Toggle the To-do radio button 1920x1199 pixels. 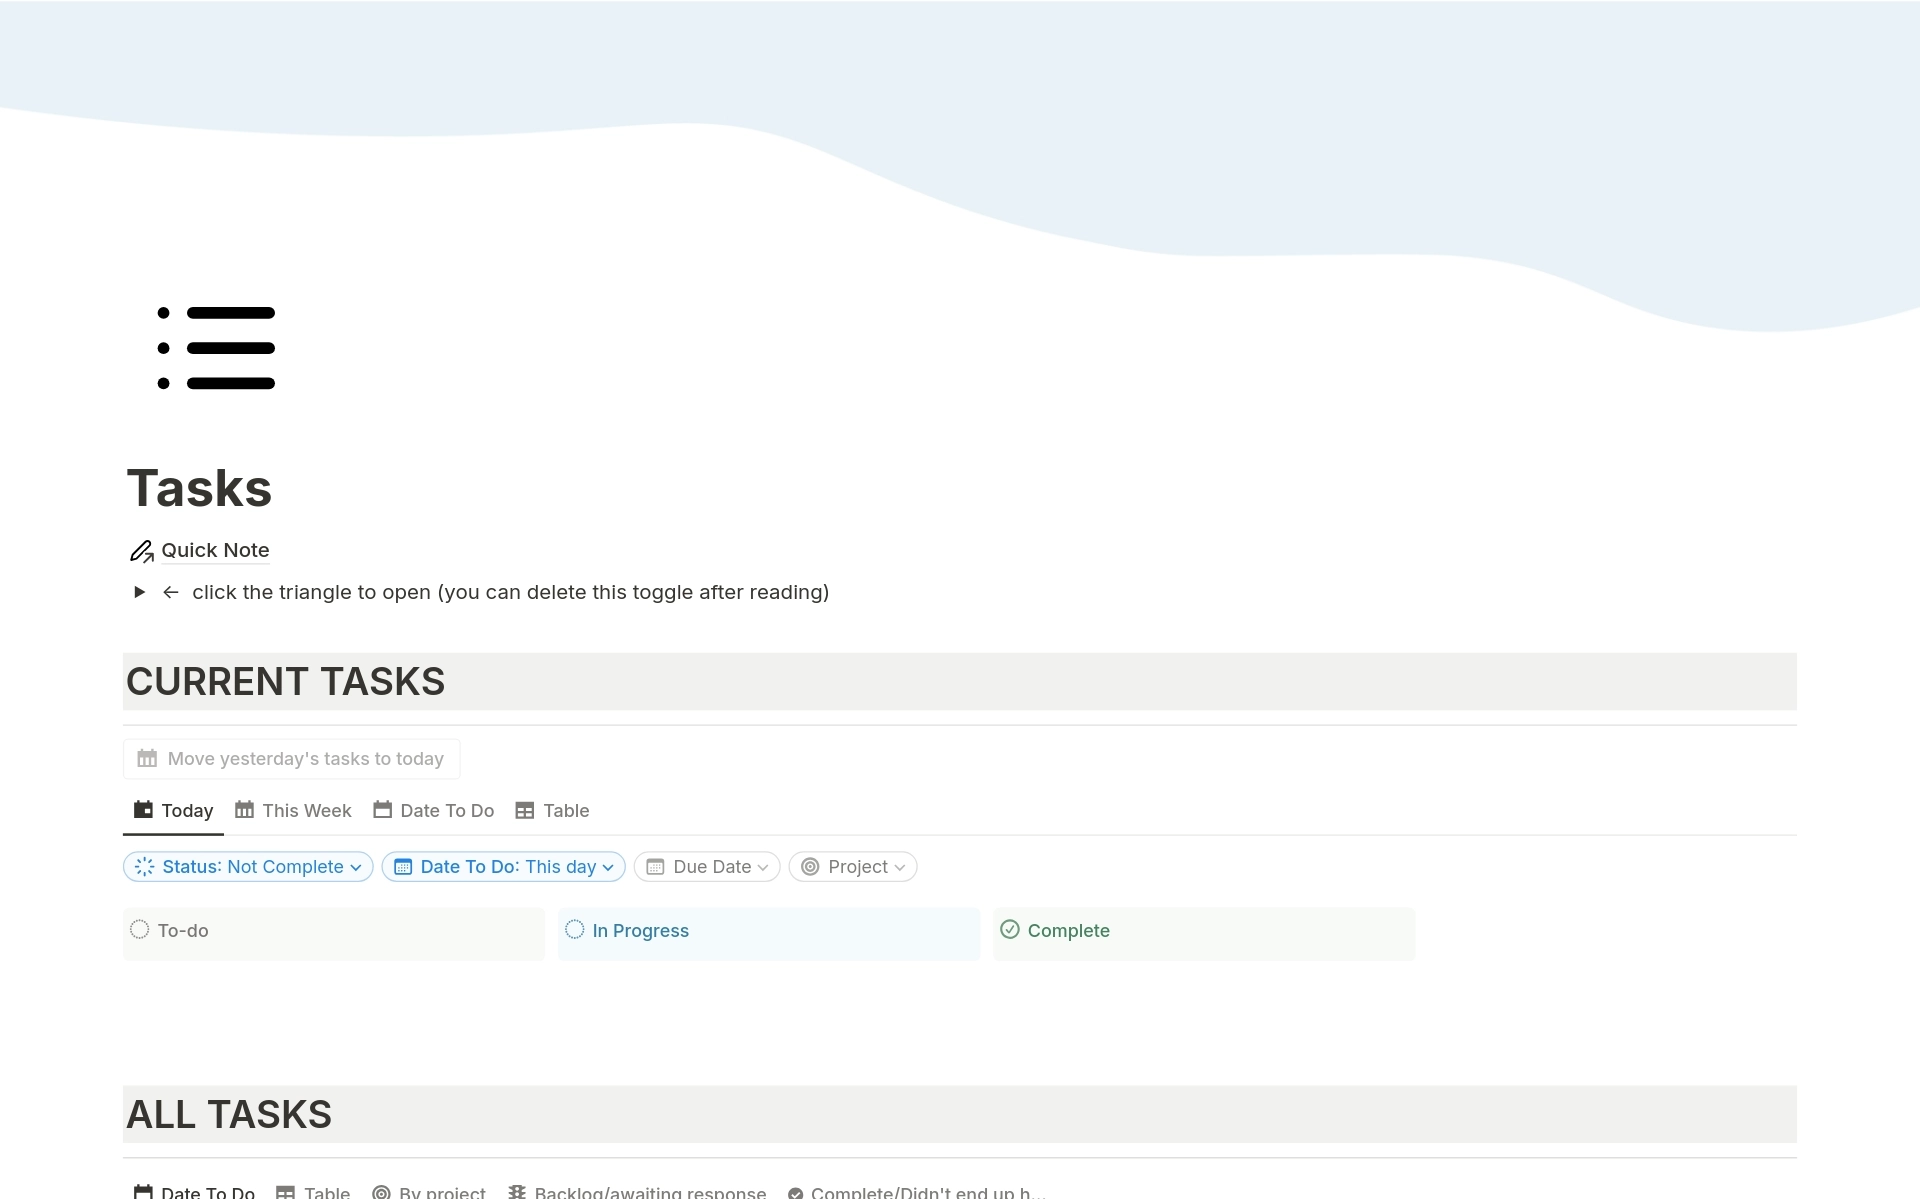point(140,930)
